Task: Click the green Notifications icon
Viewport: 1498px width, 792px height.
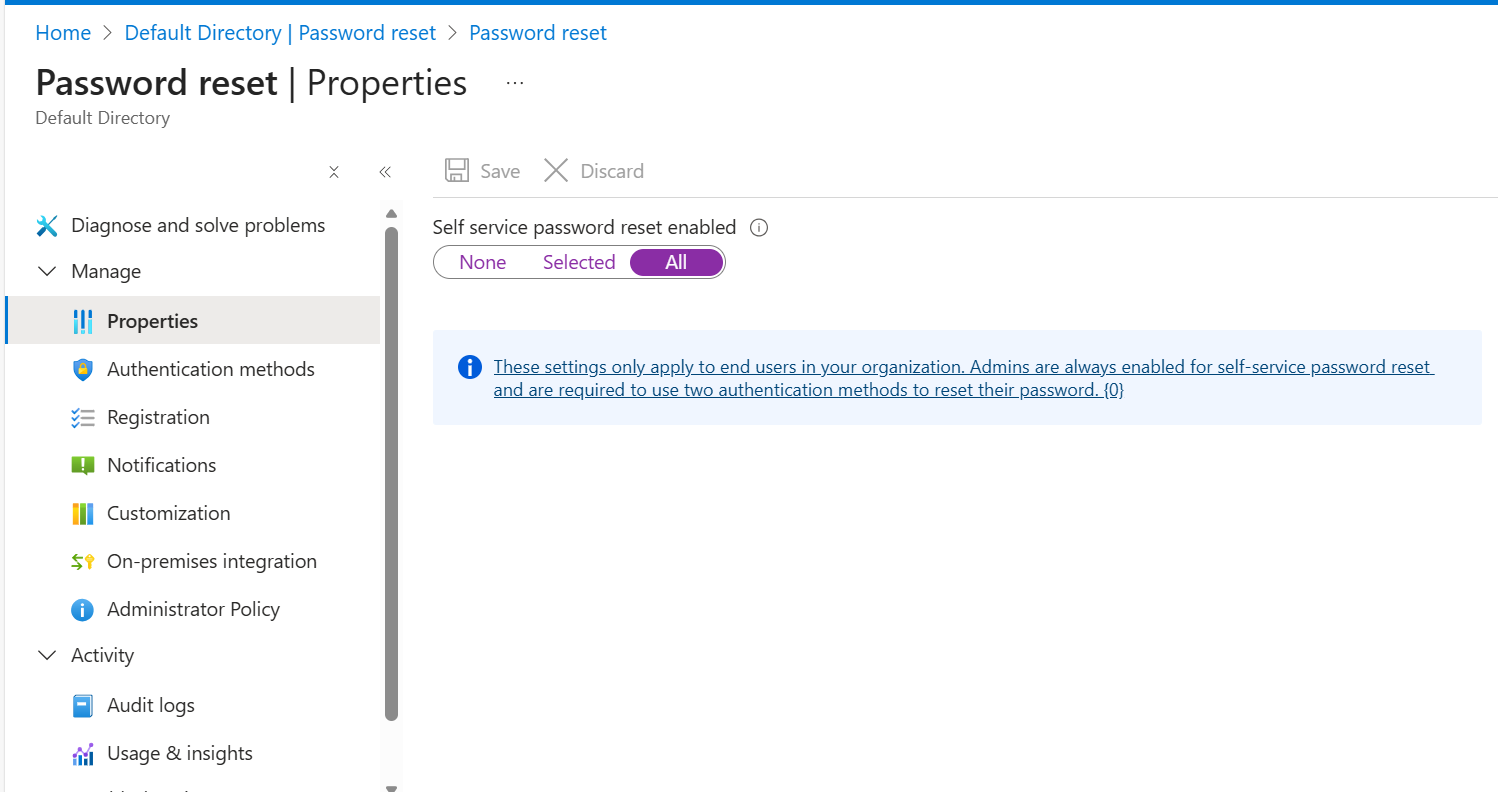Action: point(83,466)
